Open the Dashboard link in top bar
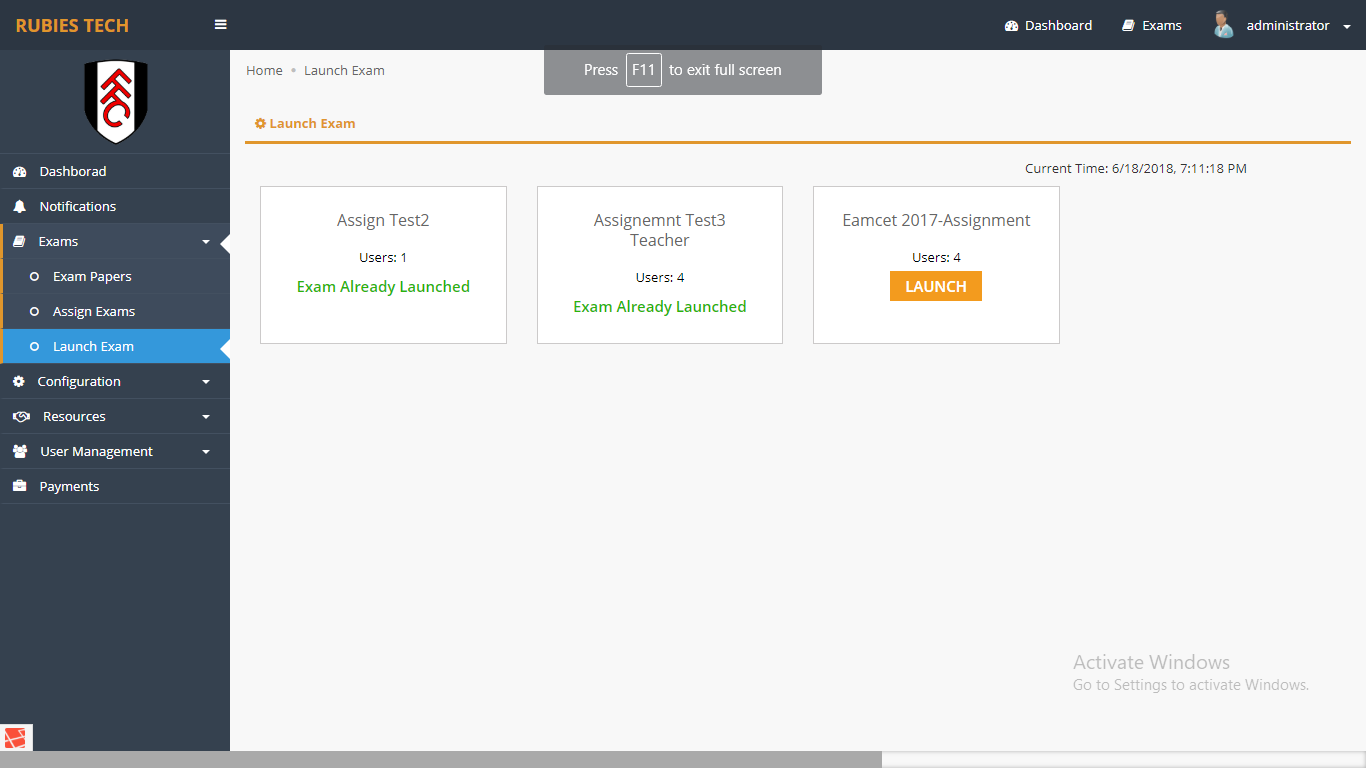The width and height of the screenshot is (1366, 768). pos(1048,26)
